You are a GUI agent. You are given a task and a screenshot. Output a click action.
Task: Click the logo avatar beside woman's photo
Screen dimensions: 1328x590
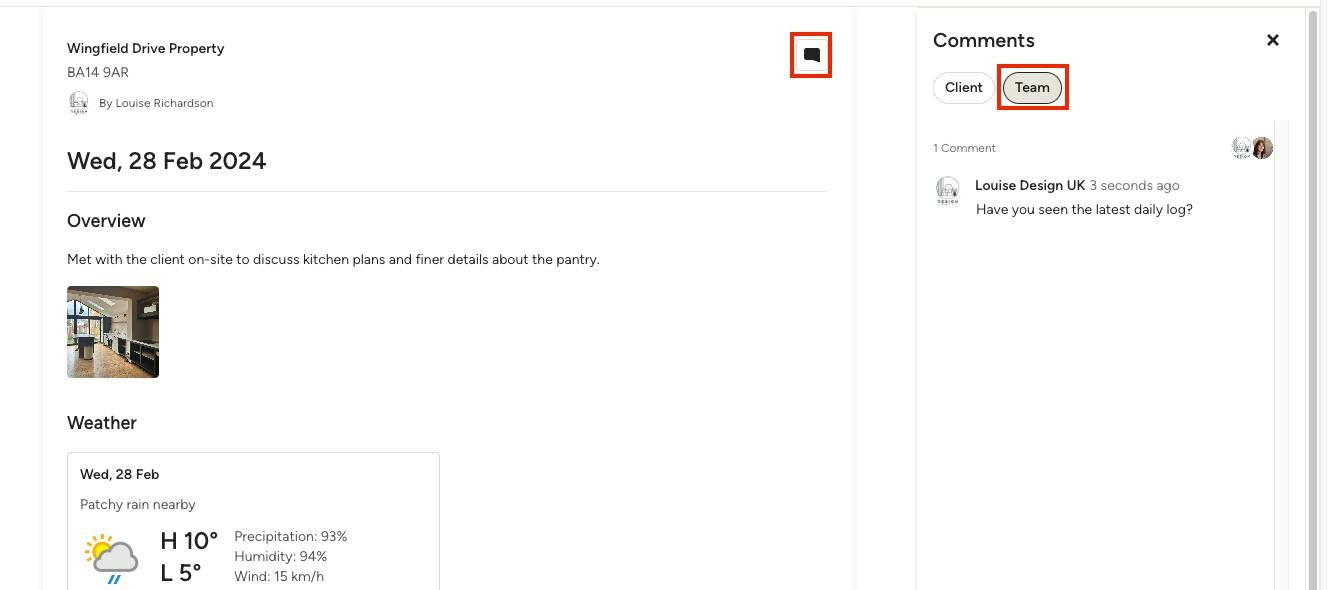(1241, 148)
